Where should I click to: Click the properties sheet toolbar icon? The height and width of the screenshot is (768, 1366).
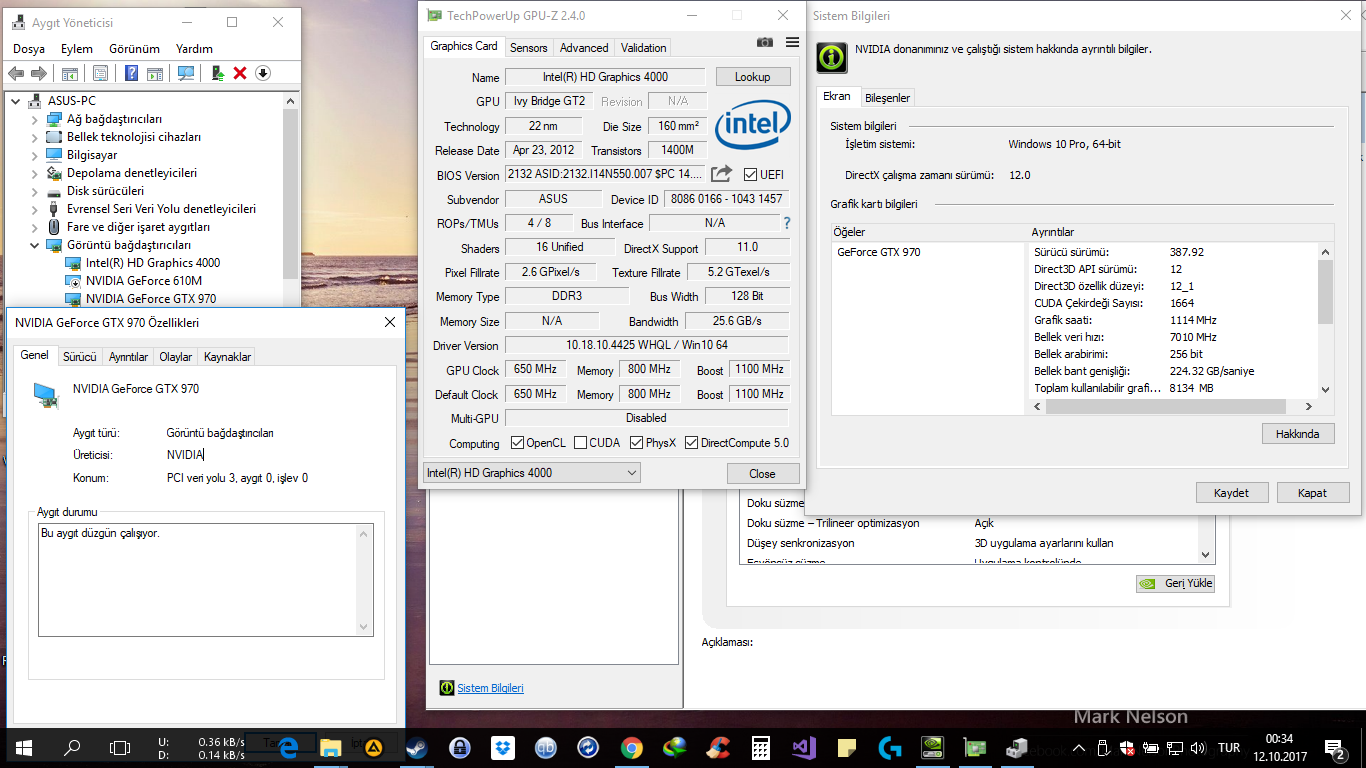100,73
